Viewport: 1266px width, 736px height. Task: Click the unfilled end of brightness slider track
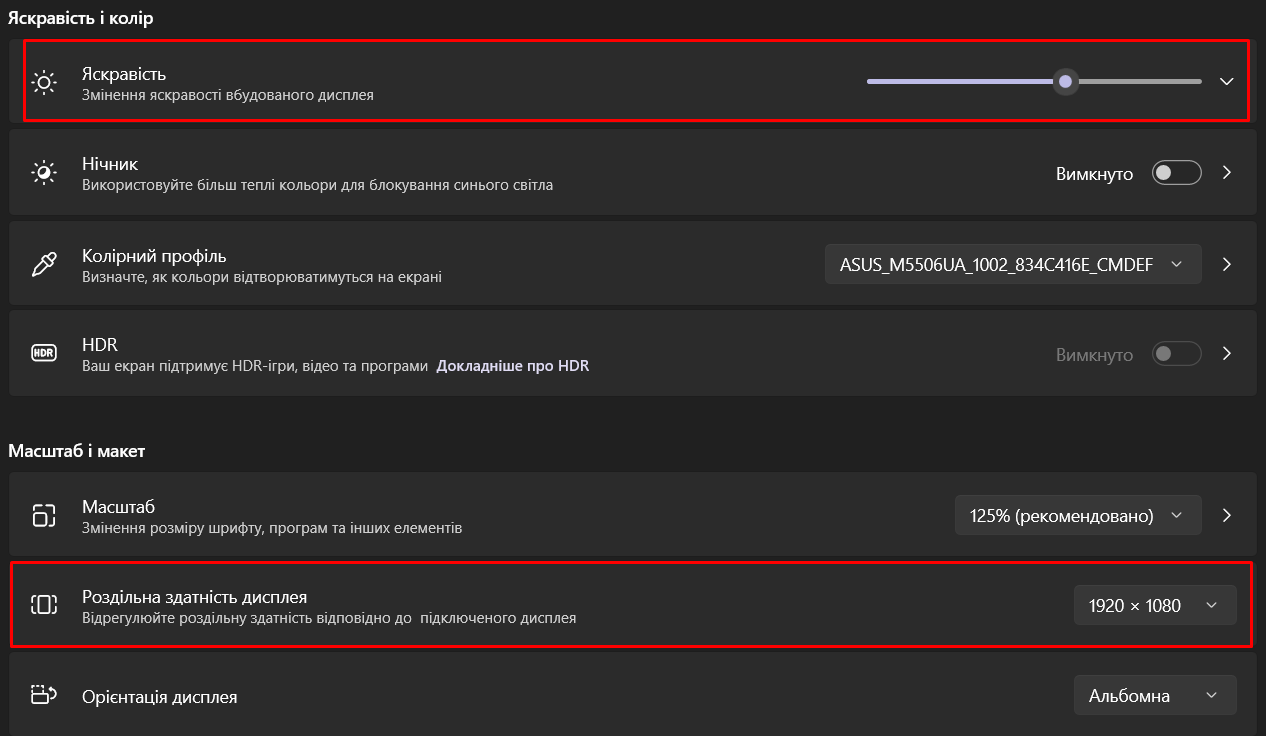click(1140, 82)
